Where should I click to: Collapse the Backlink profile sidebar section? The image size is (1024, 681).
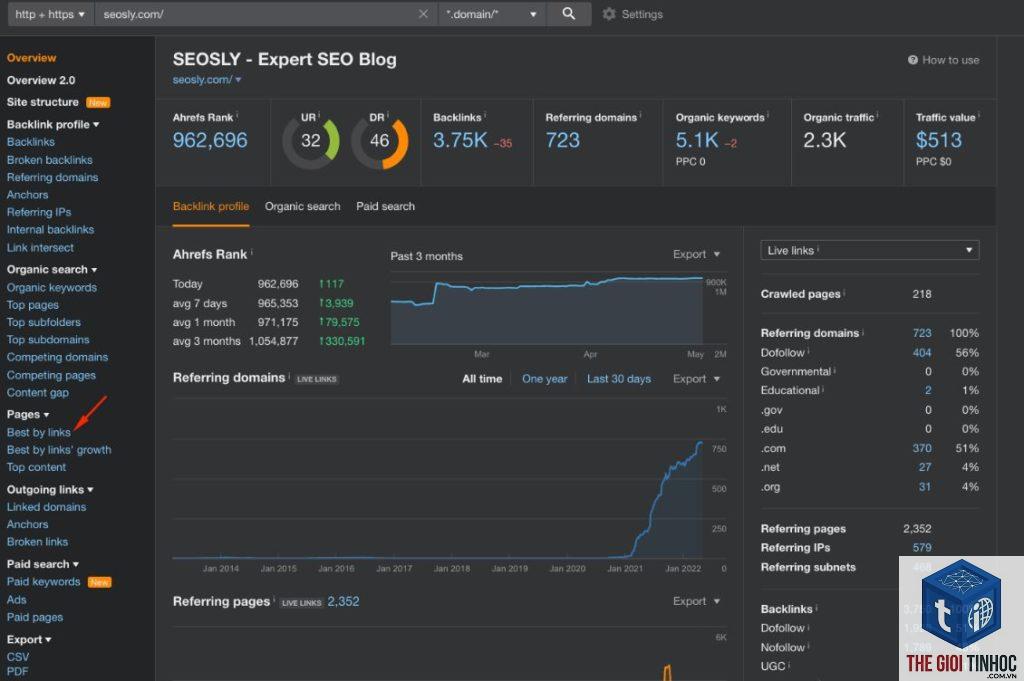(53, 124)
